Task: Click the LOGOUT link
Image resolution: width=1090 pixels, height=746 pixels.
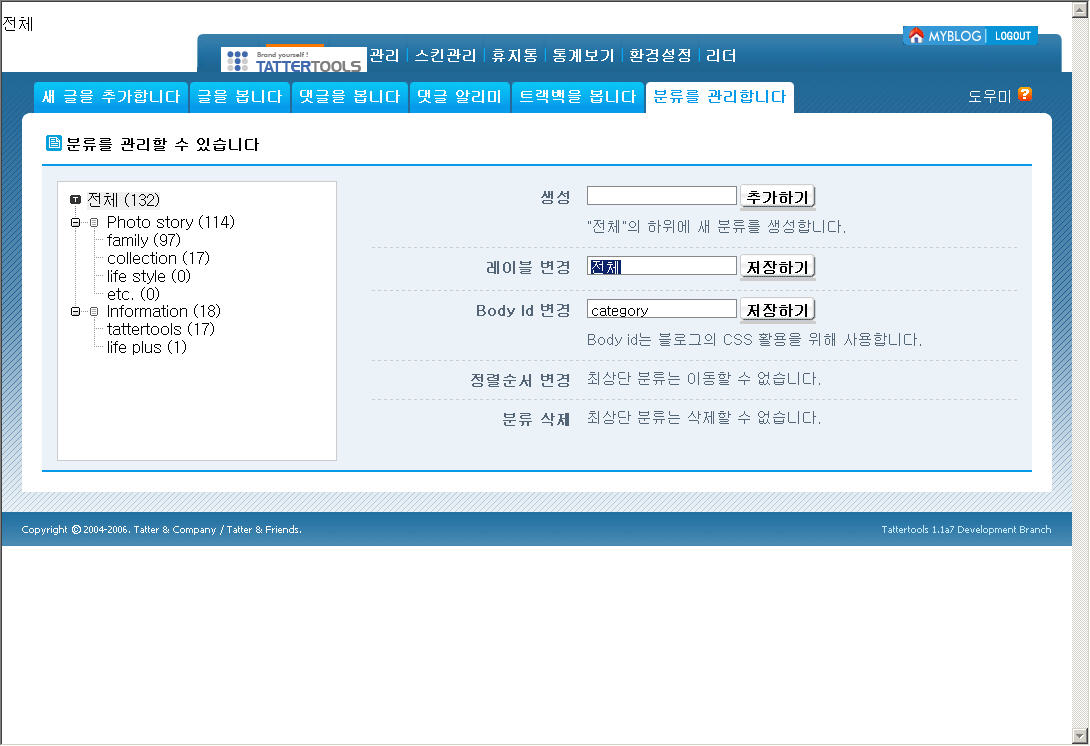Action: point(1012,36)
